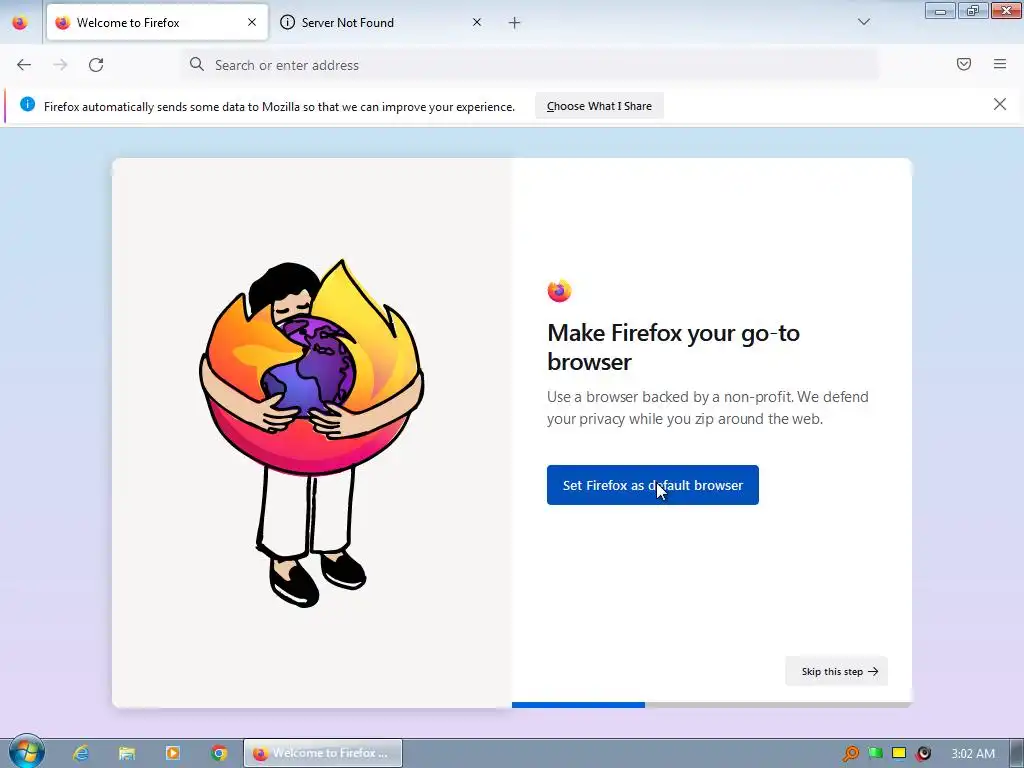Image resolution: width=1024 pixels, height=768 pixels.
Task: Close the Server Not Found tab
Action: 477,22
